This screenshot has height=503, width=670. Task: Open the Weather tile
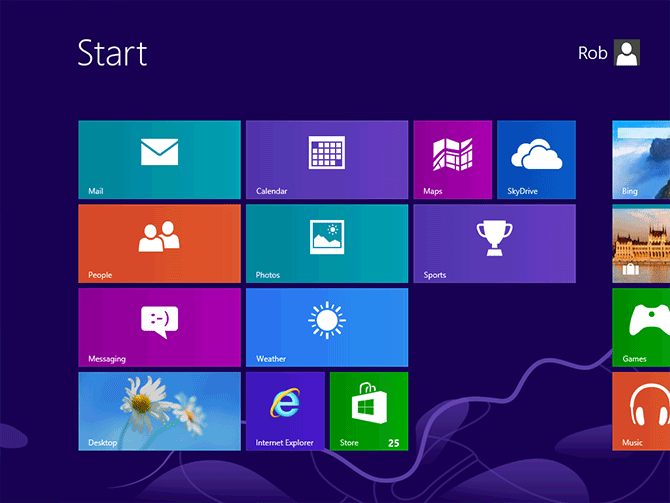coord(327,327)
